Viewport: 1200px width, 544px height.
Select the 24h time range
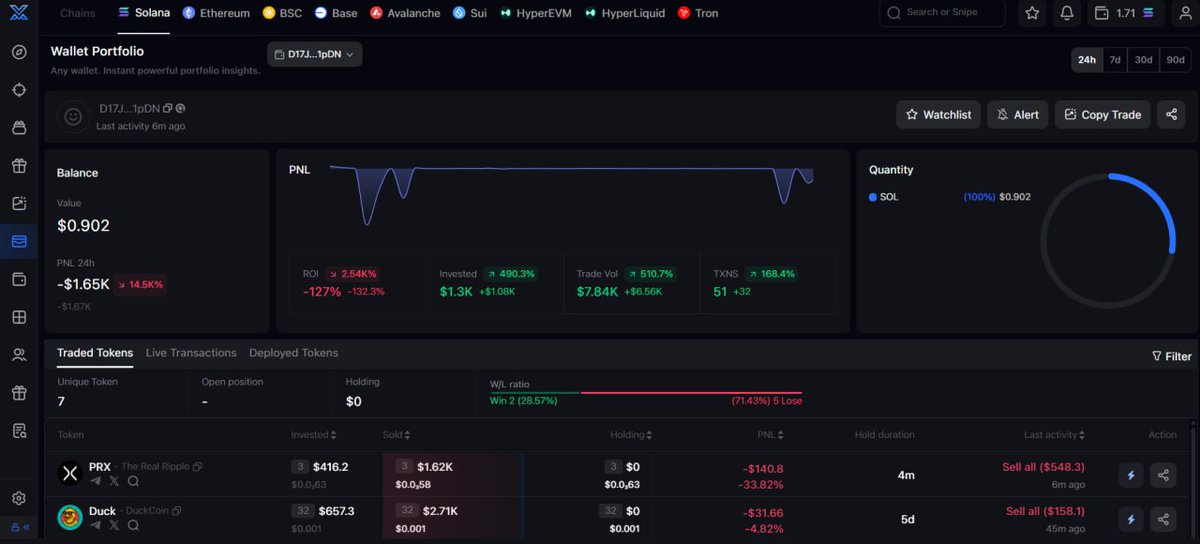1086,60
